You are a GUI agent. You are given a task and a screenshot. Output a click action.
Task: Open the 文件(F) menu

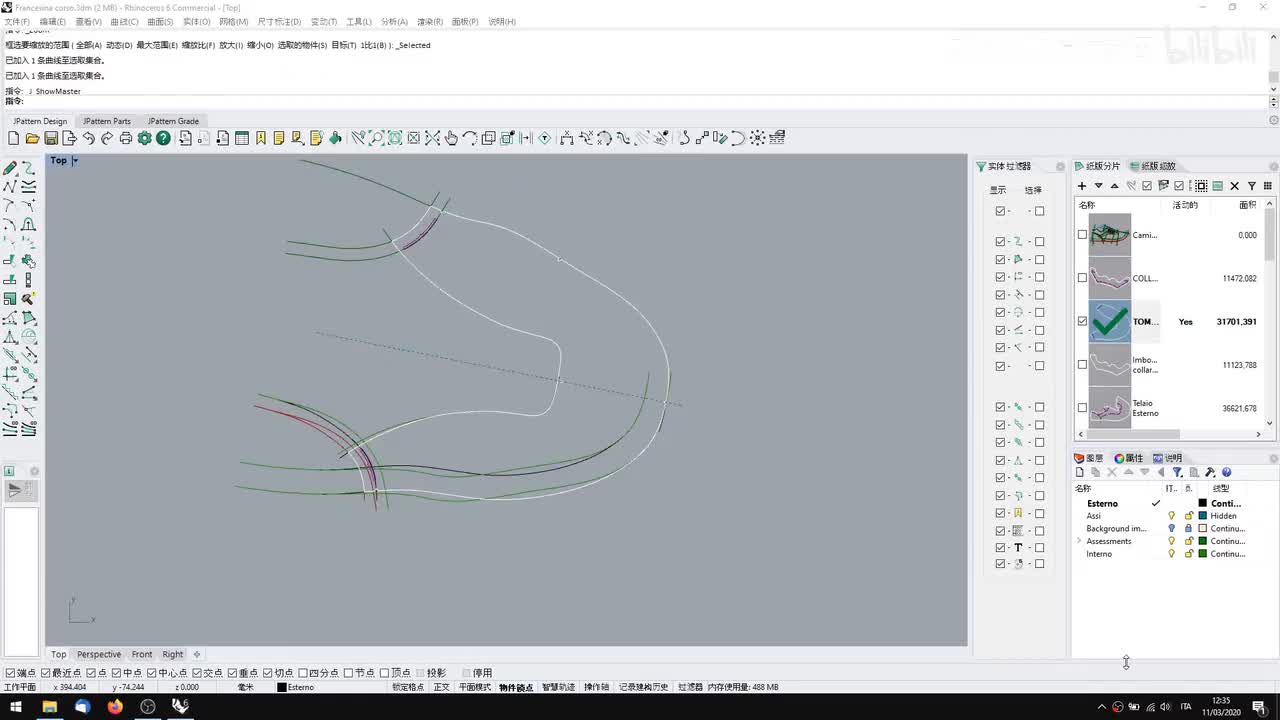(x=17, y=21)
